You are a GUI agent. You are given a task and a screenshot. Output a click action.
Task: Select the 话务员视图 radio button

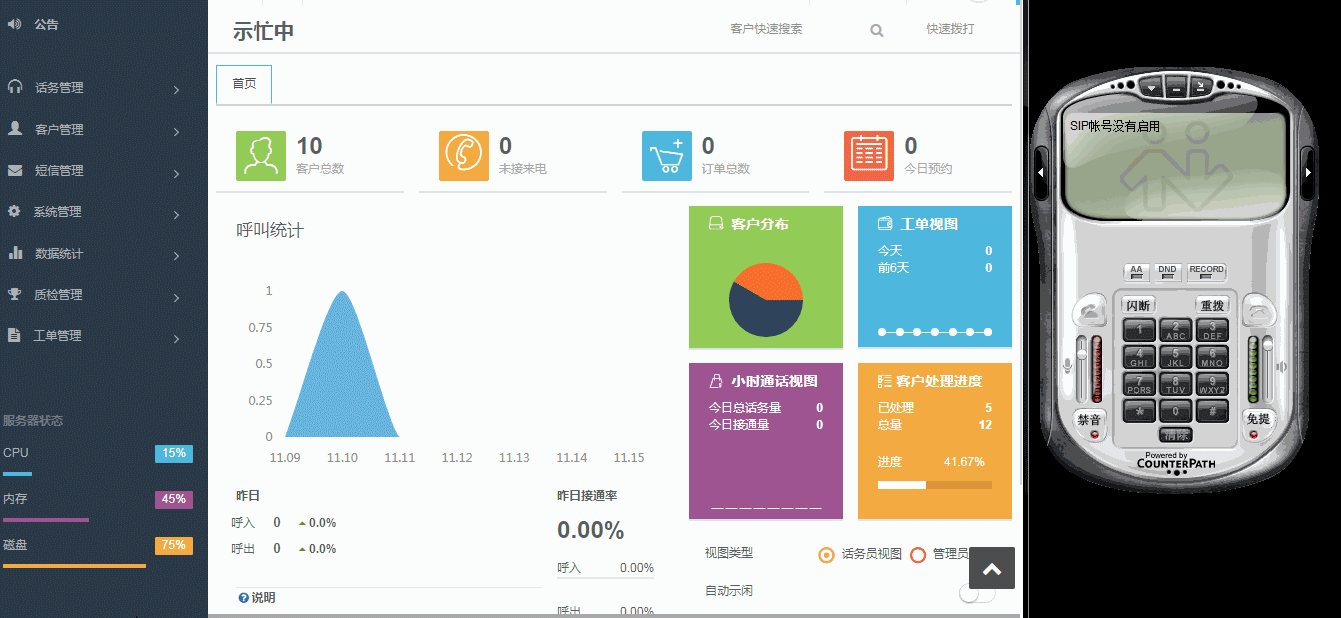click(827, 555)
